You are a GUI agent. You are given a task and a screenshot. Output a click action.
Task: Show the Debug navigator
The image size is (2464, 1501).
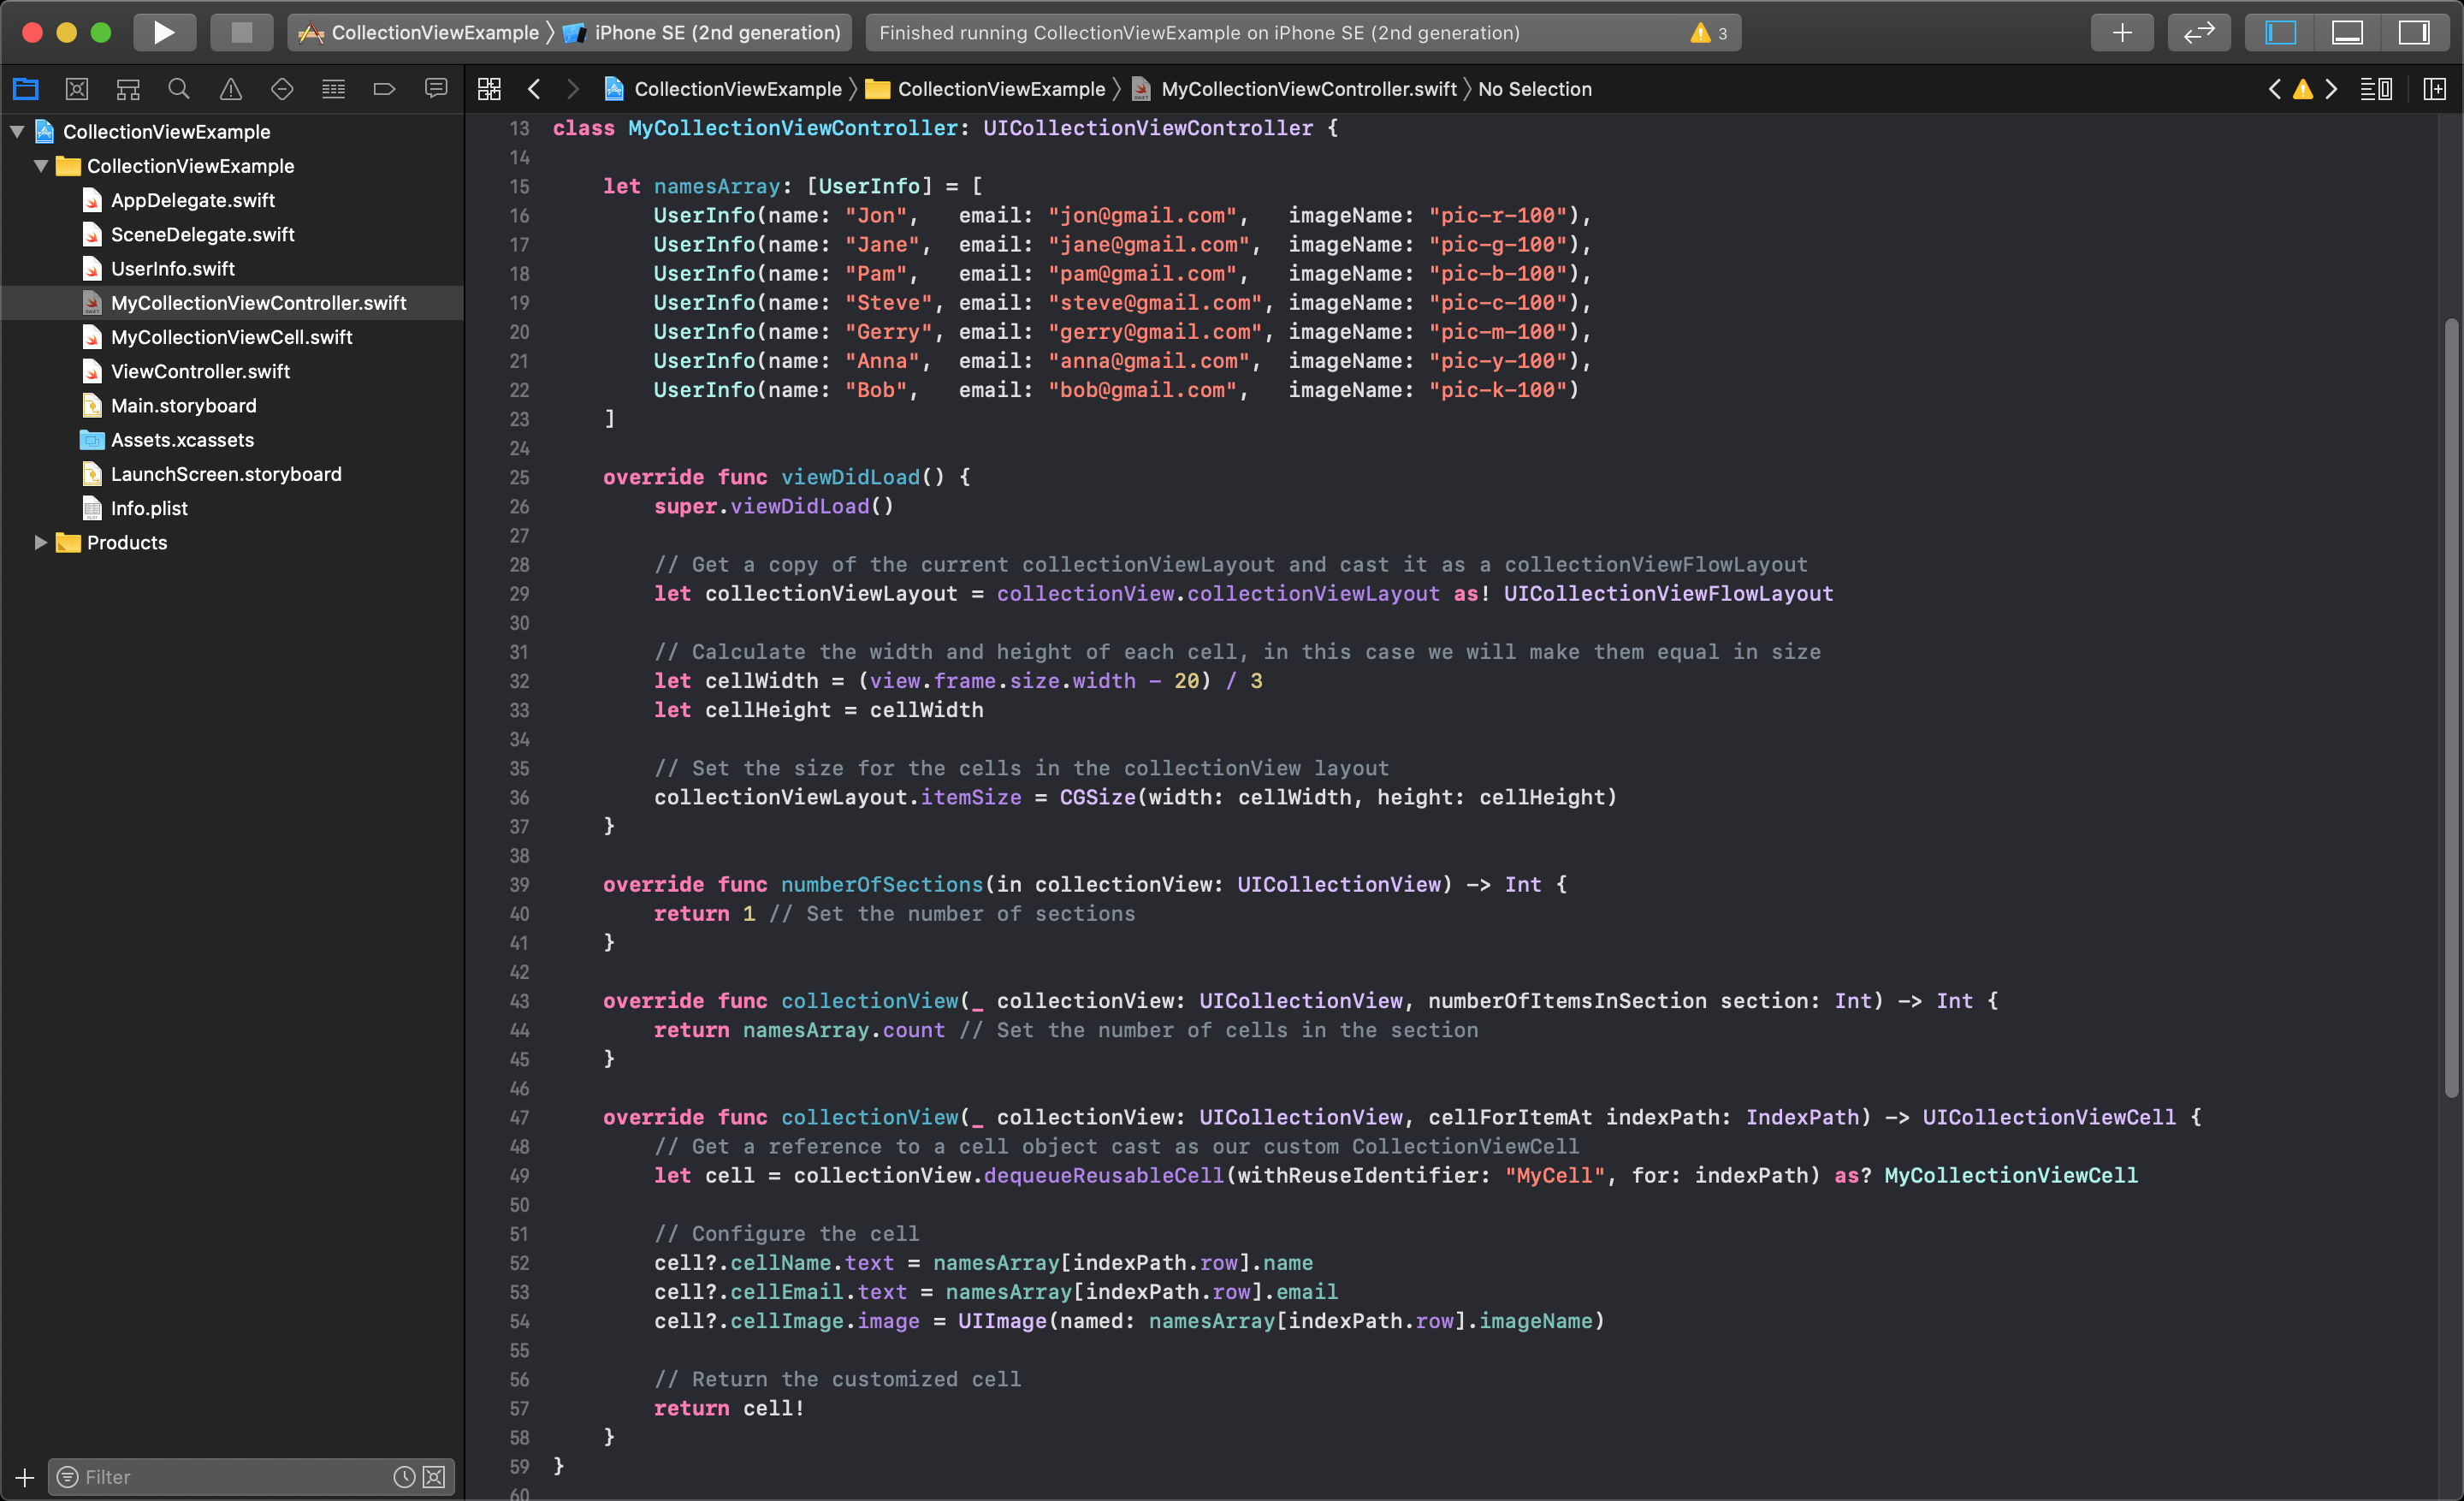pos(333,89)
